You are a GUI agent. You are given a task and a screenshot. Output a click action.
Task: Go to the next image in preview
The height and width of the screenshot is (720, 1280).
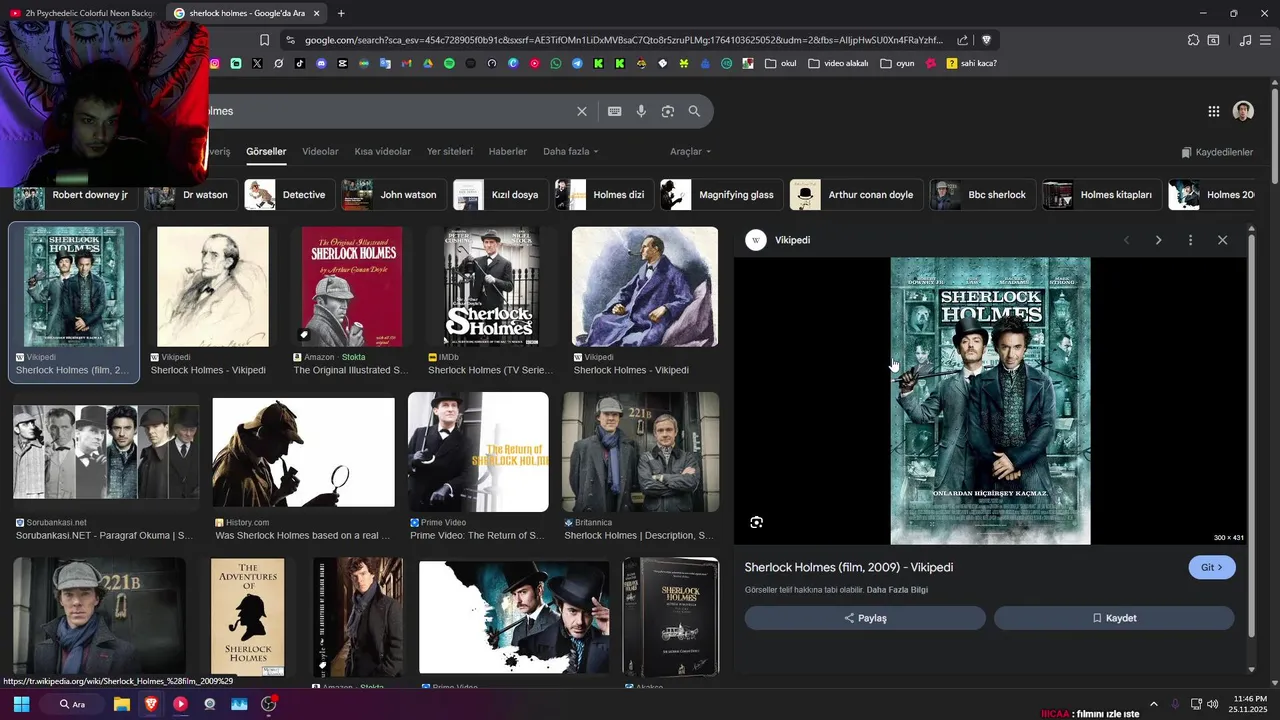(1158, 240)
